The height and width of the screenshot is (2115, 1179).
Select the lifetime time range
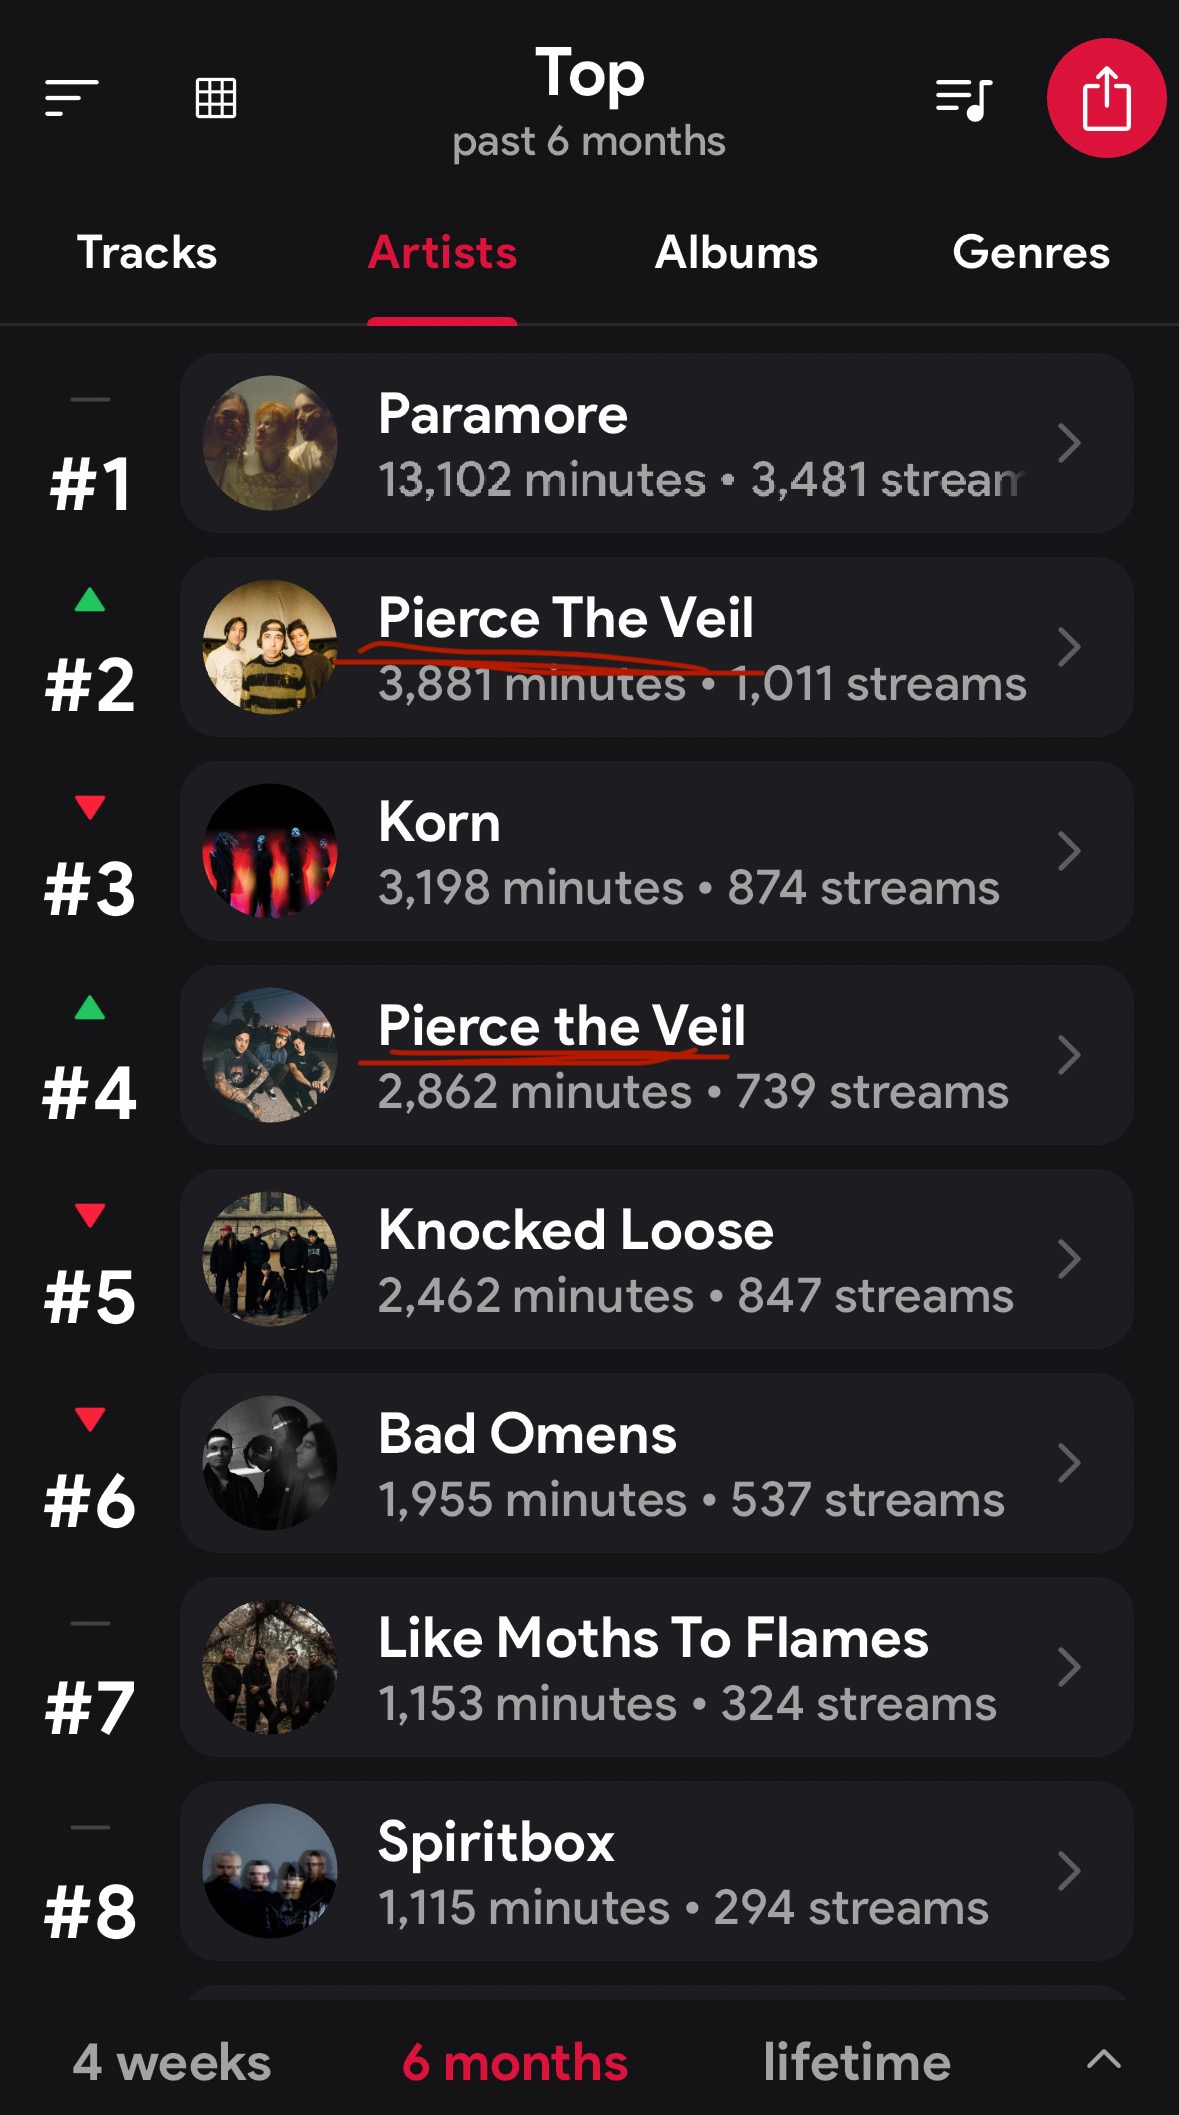(x=857, y=2062)
